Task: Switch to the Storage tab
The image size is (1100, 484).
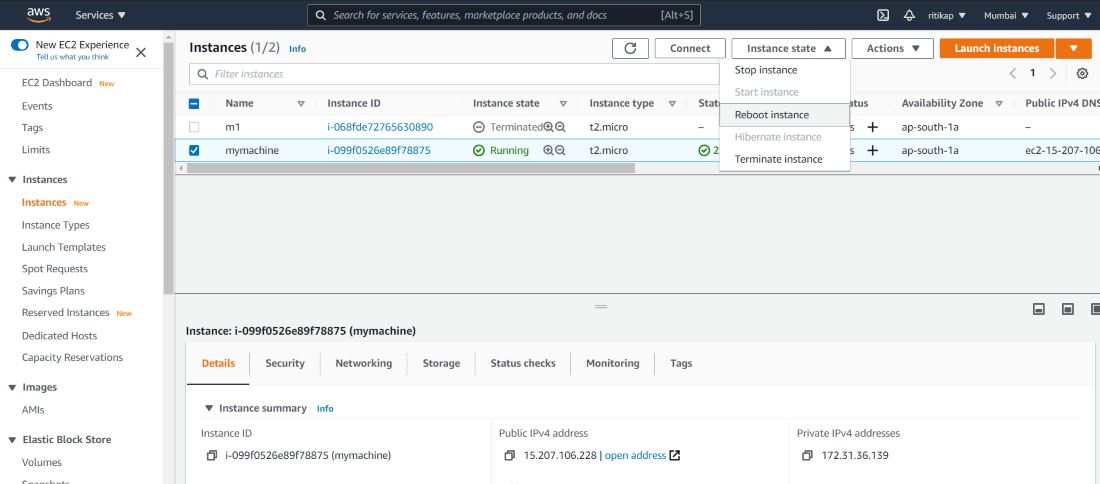Action: coord(441,363)
